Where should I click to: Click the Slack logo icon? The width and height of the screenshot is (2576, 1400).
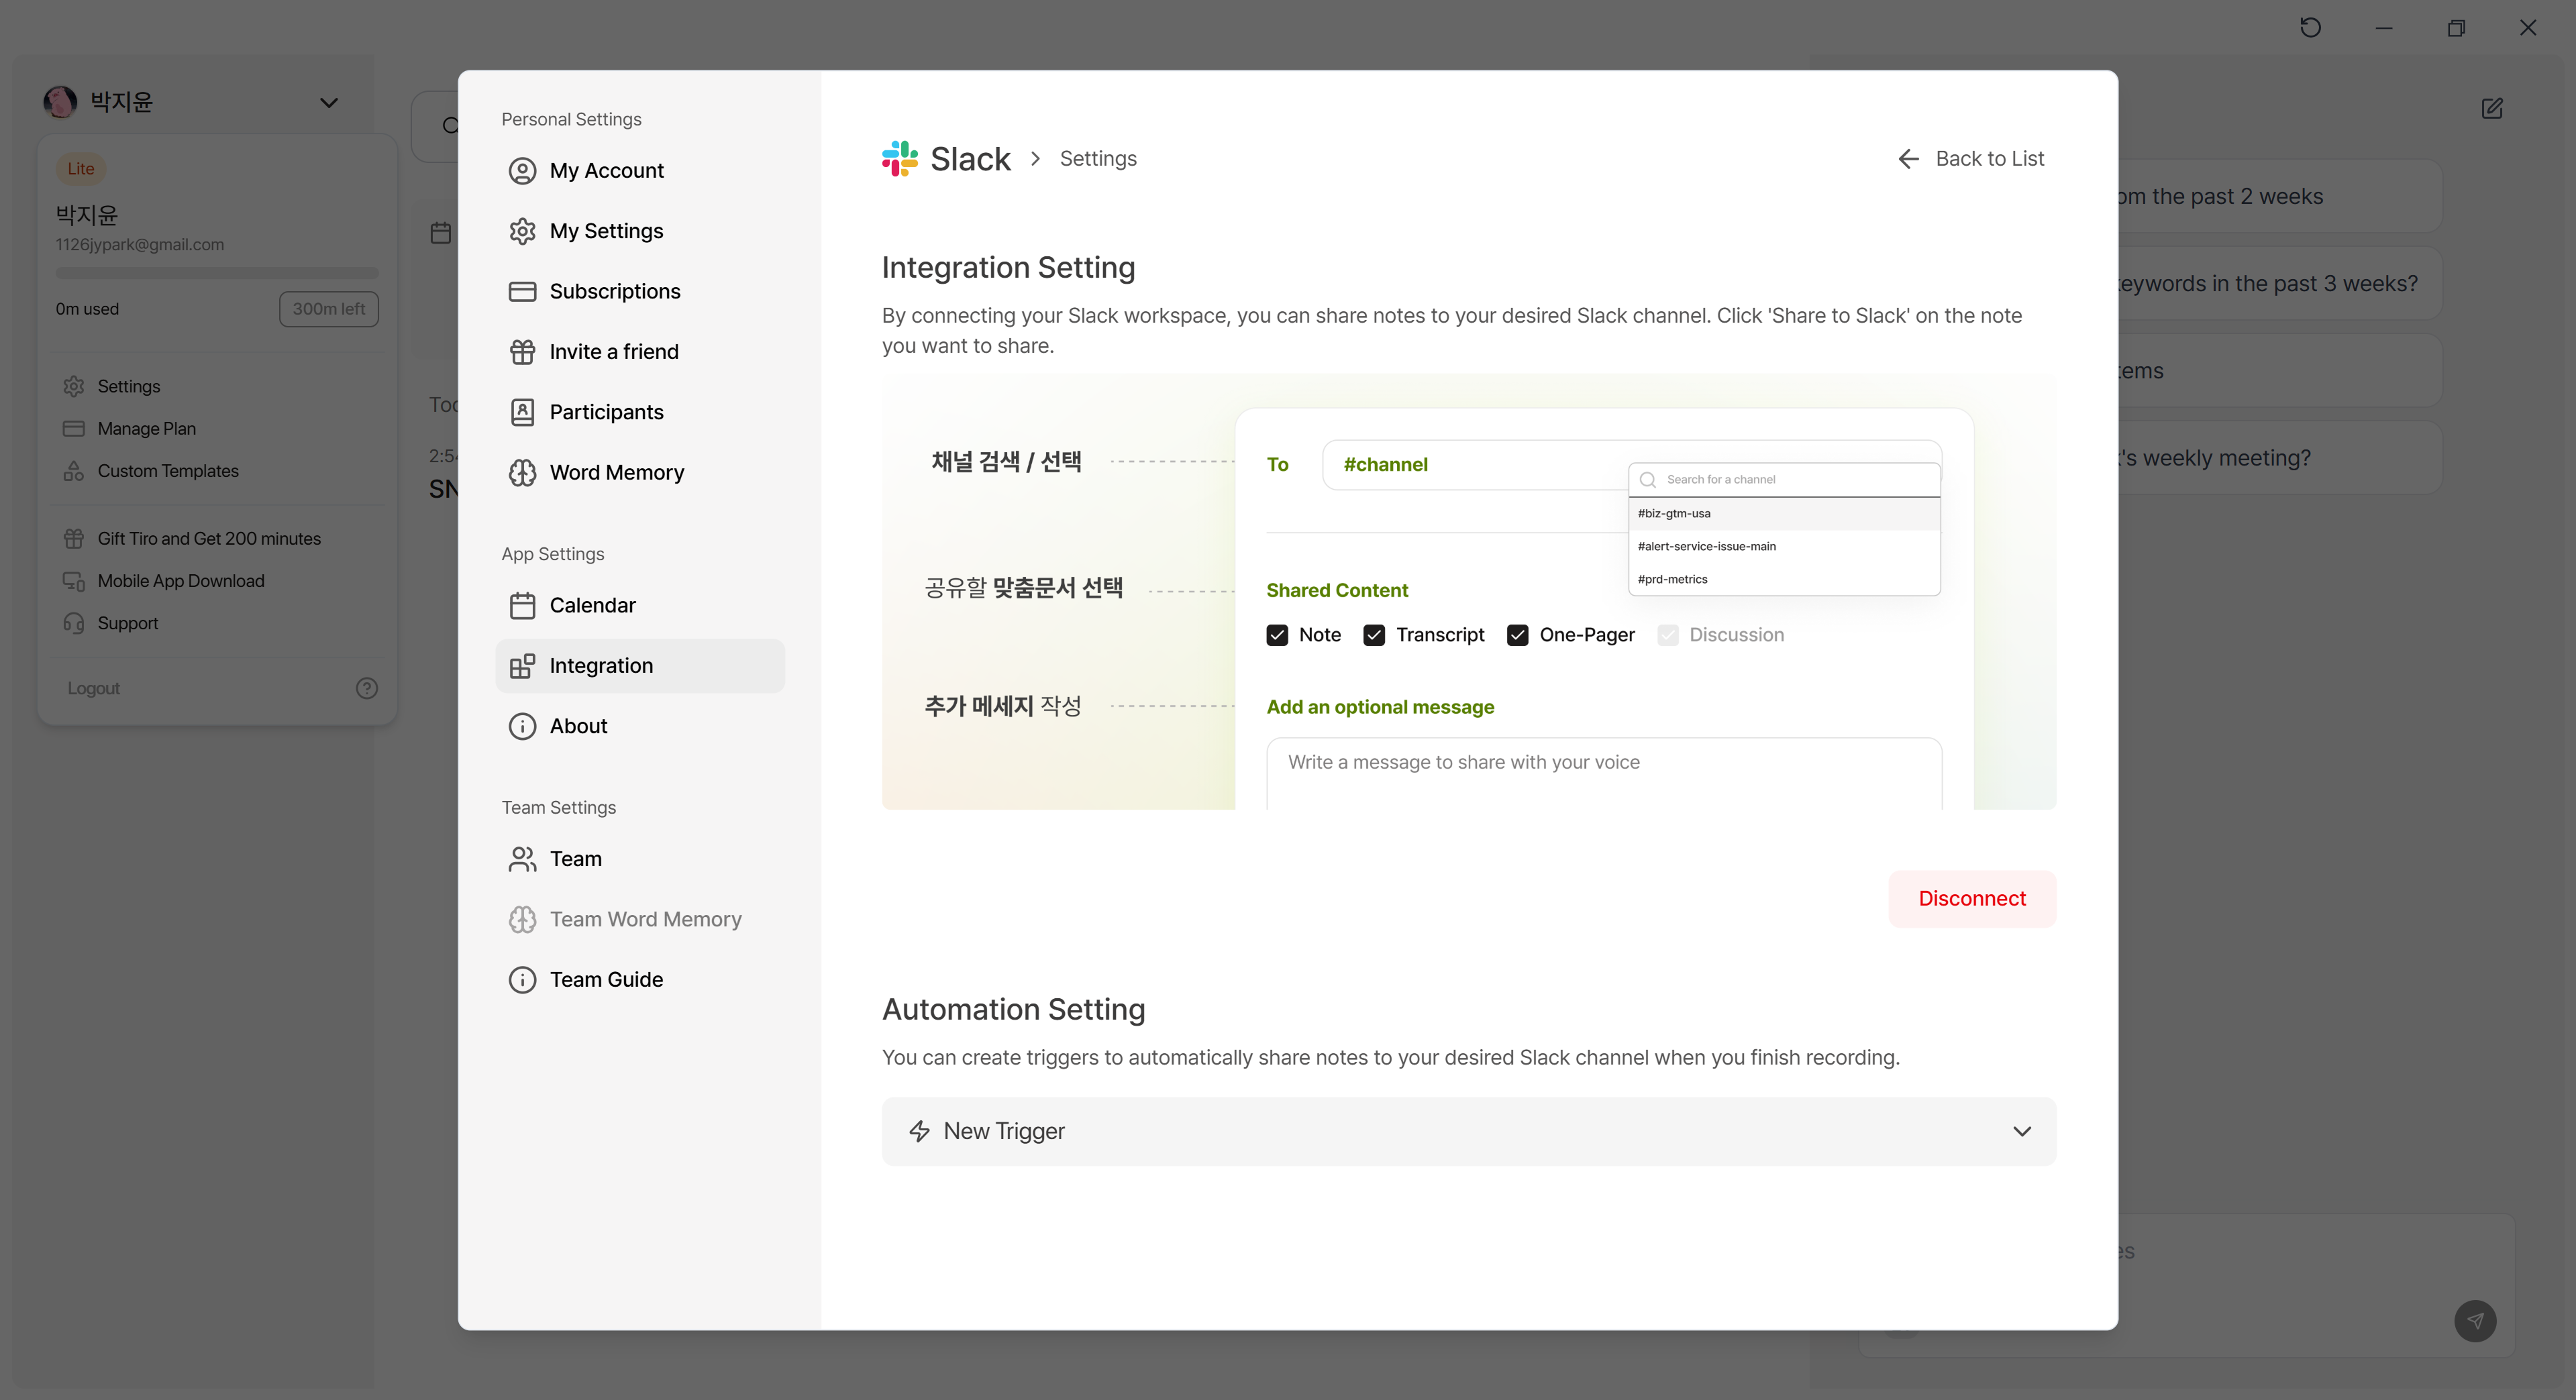899,158
